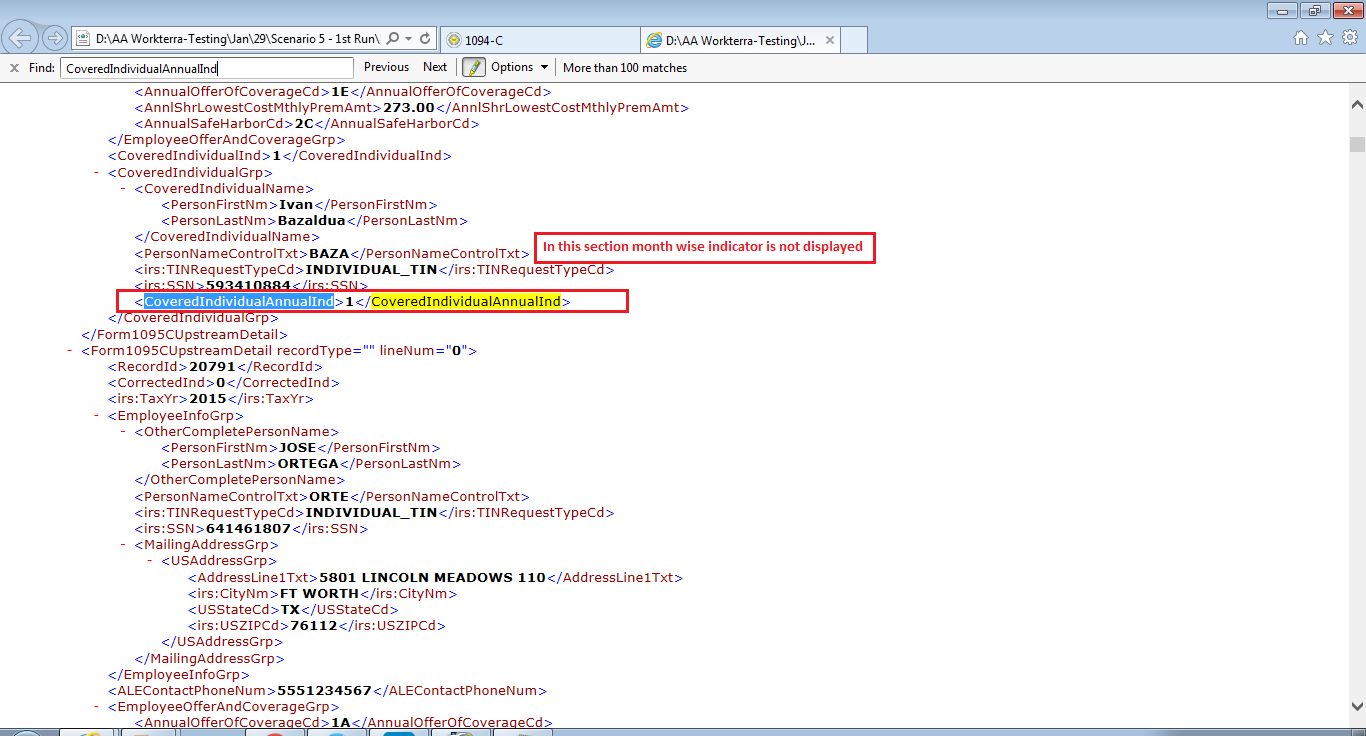
Task: Click into the Find text field
Action: point(206,68)
